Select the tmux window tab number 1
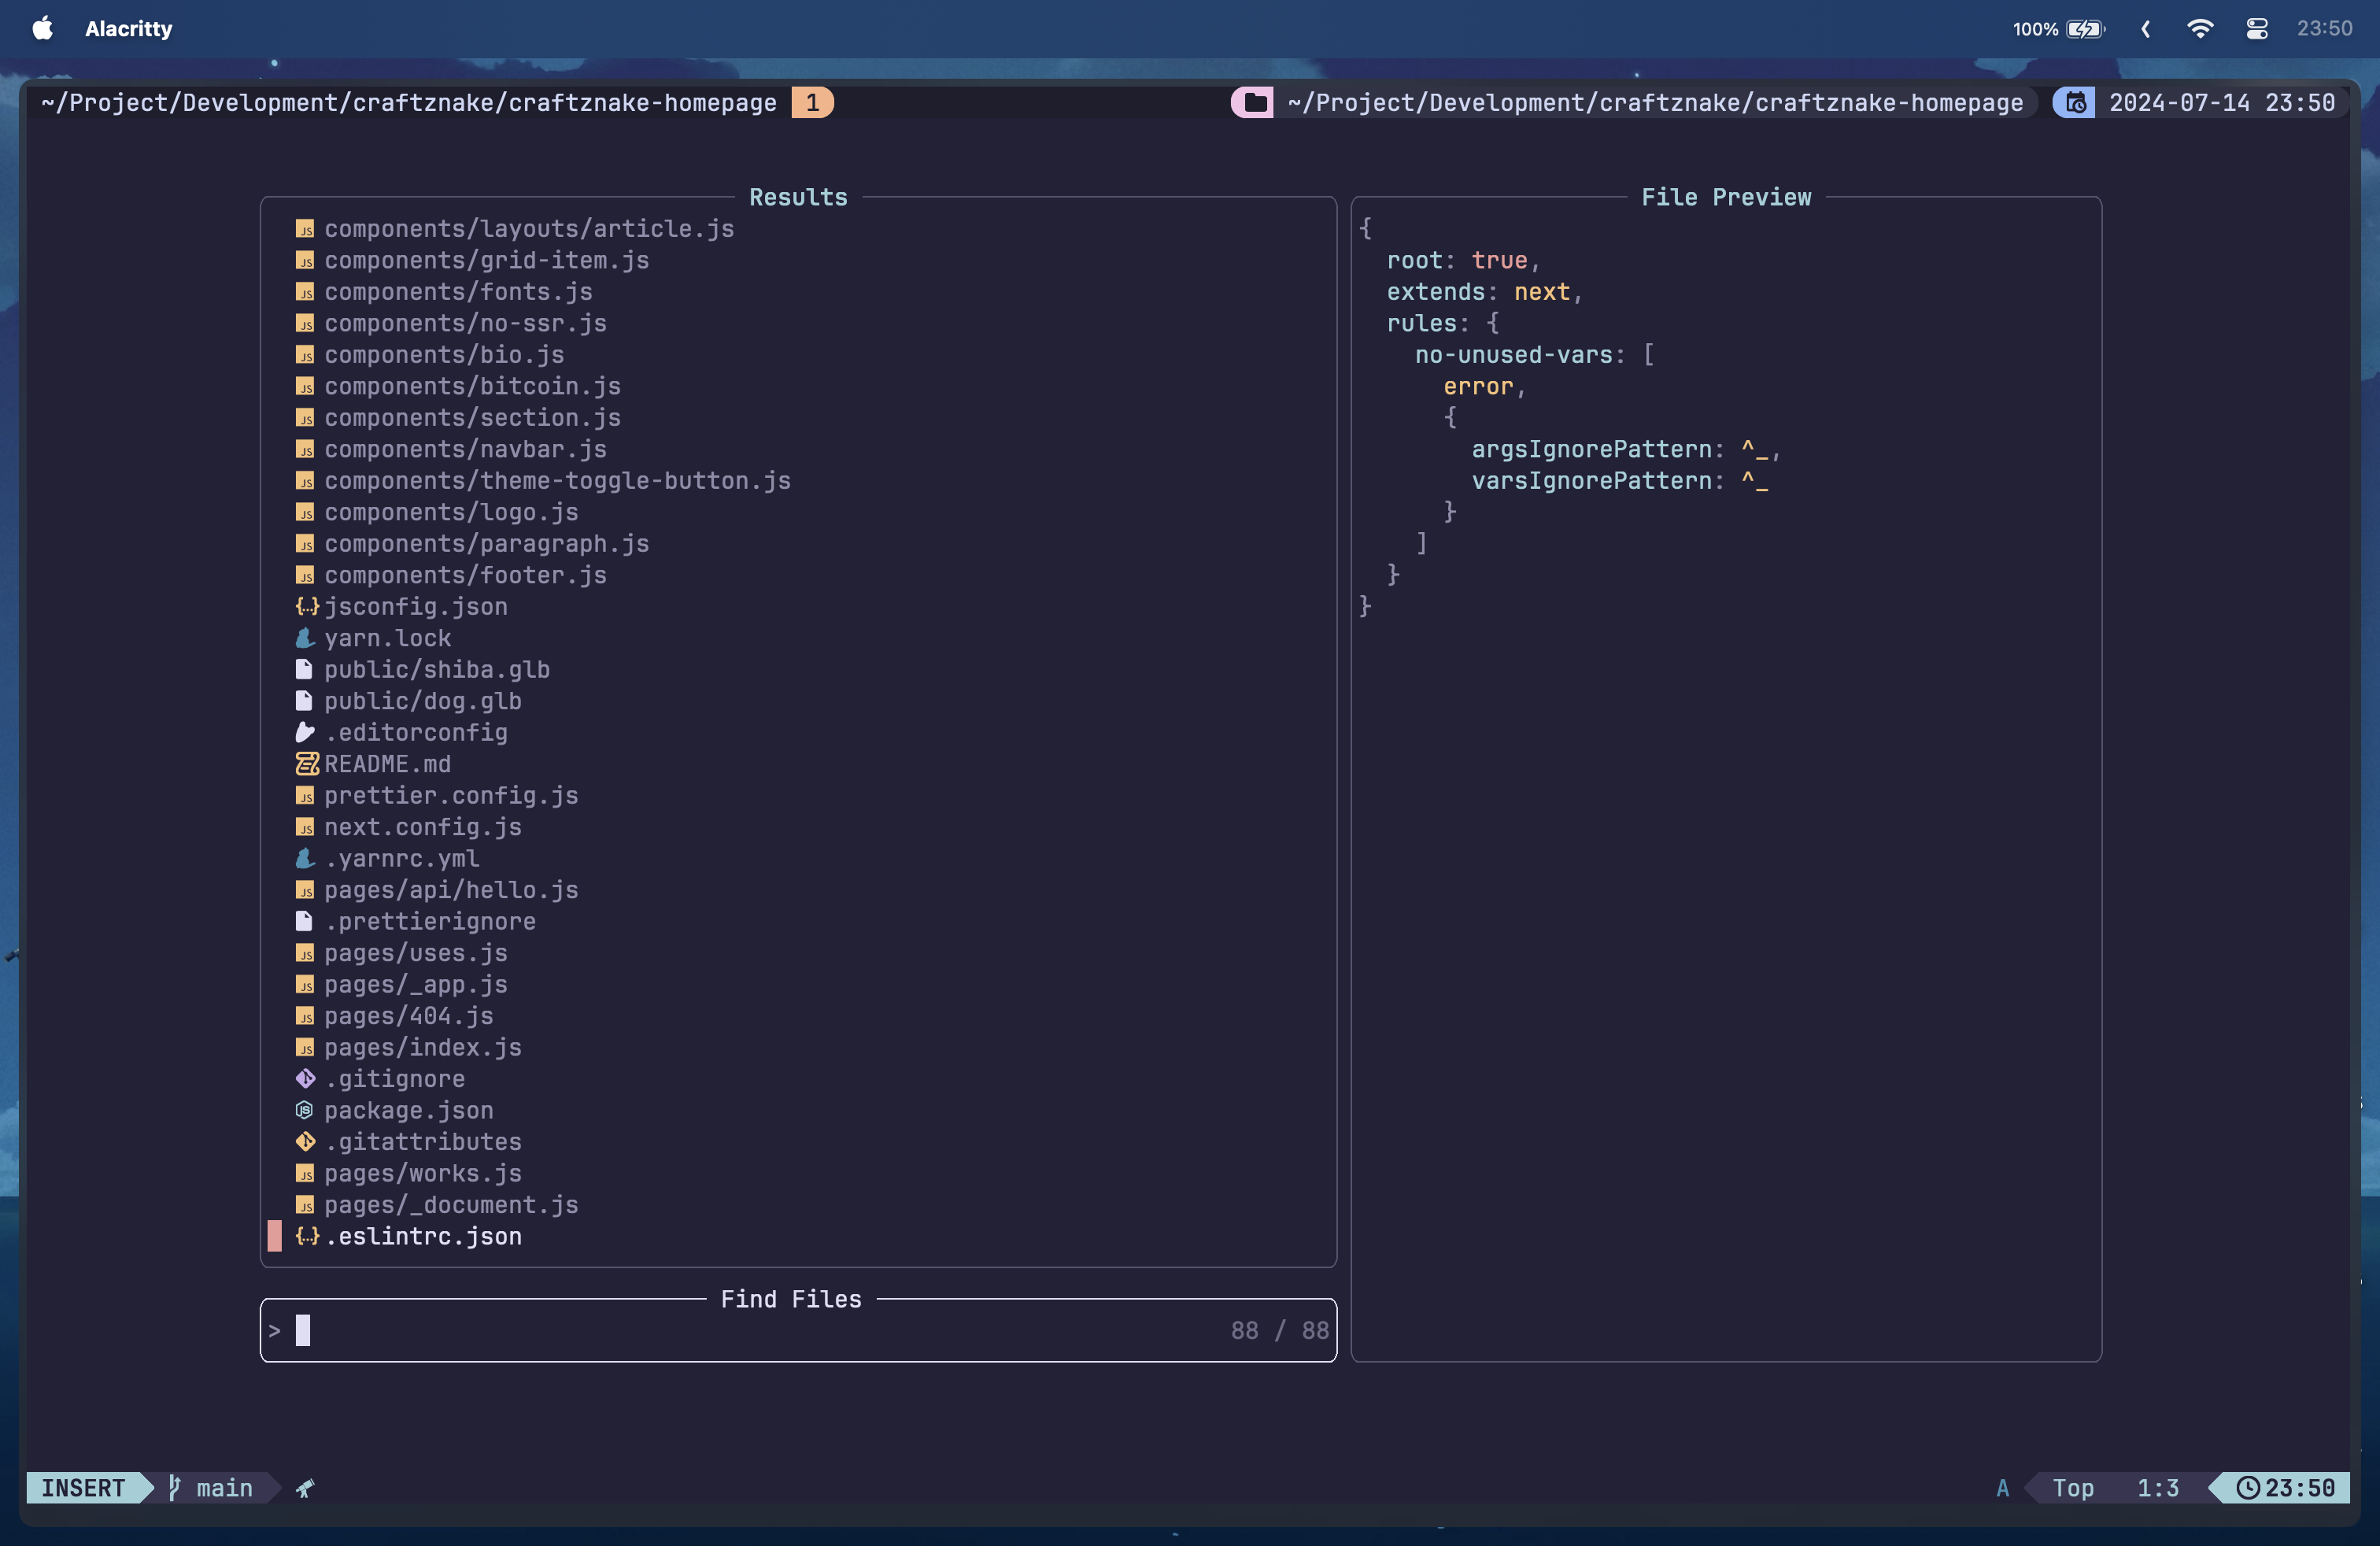Screen dimensions: 2380x1546 [812, 103]
